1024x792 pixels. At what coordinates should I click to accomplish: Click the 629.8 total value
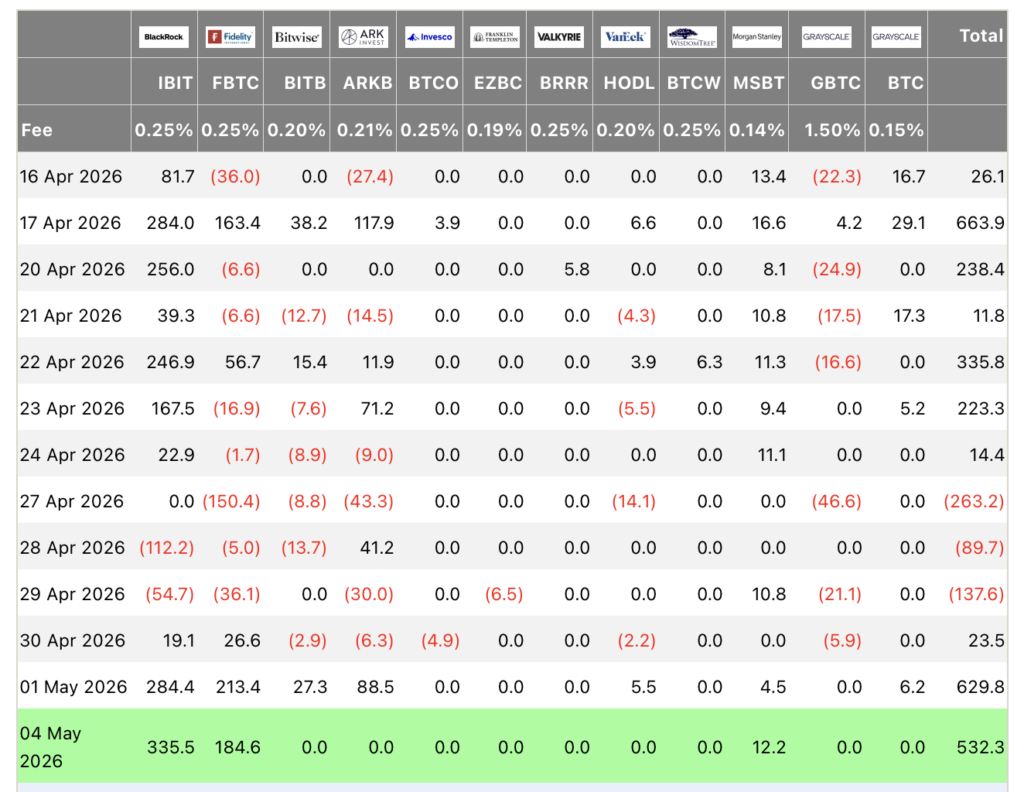coord(980,686)
